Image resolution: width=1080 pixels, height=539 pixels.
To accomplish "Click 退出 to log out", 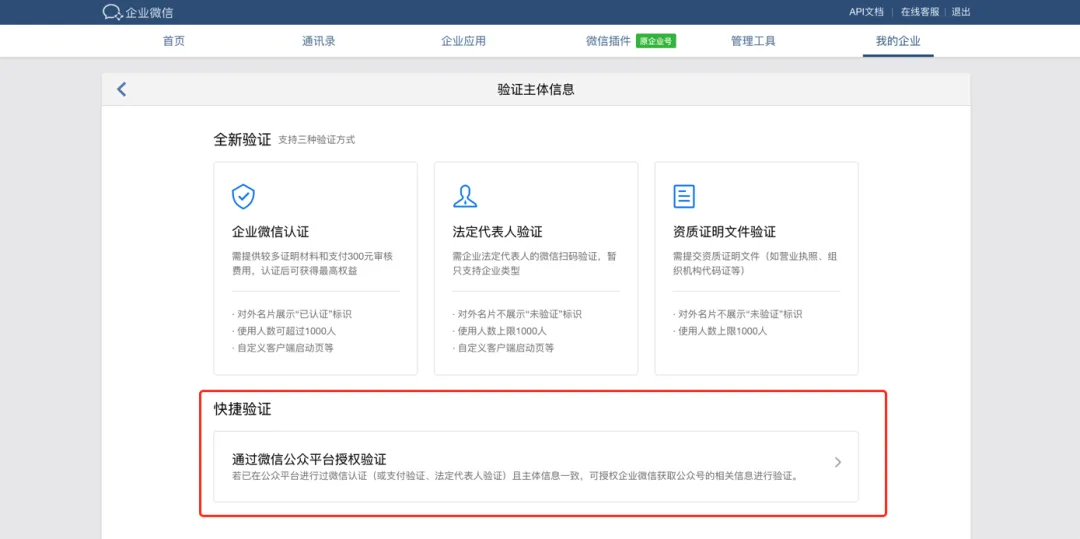I will point(961,12).
